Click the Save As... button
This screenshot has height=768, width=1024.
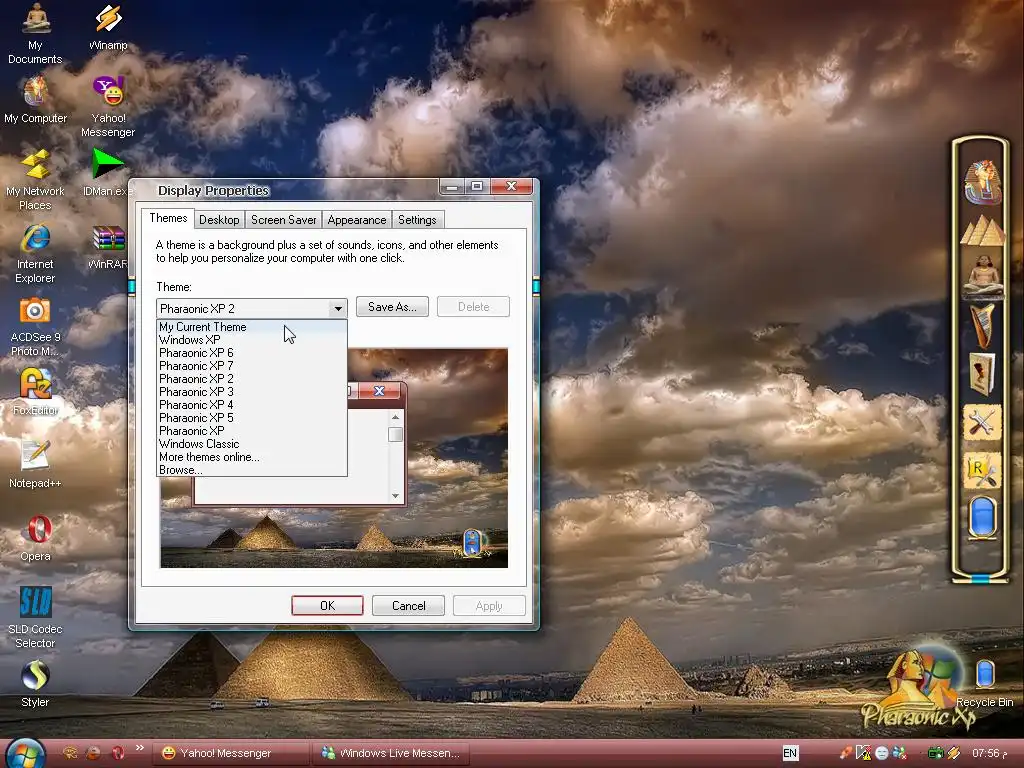pos(392,307)
